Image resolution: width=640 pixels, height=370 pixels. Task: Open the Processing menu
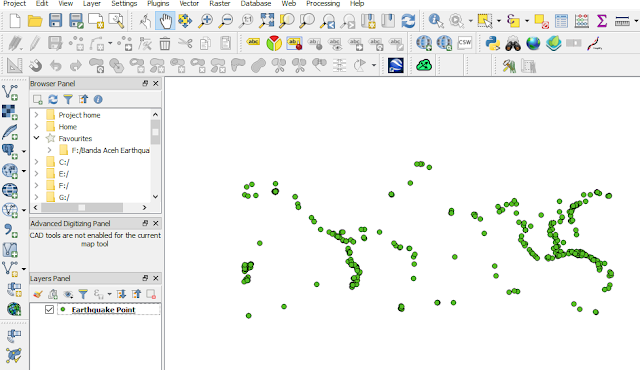323,4
